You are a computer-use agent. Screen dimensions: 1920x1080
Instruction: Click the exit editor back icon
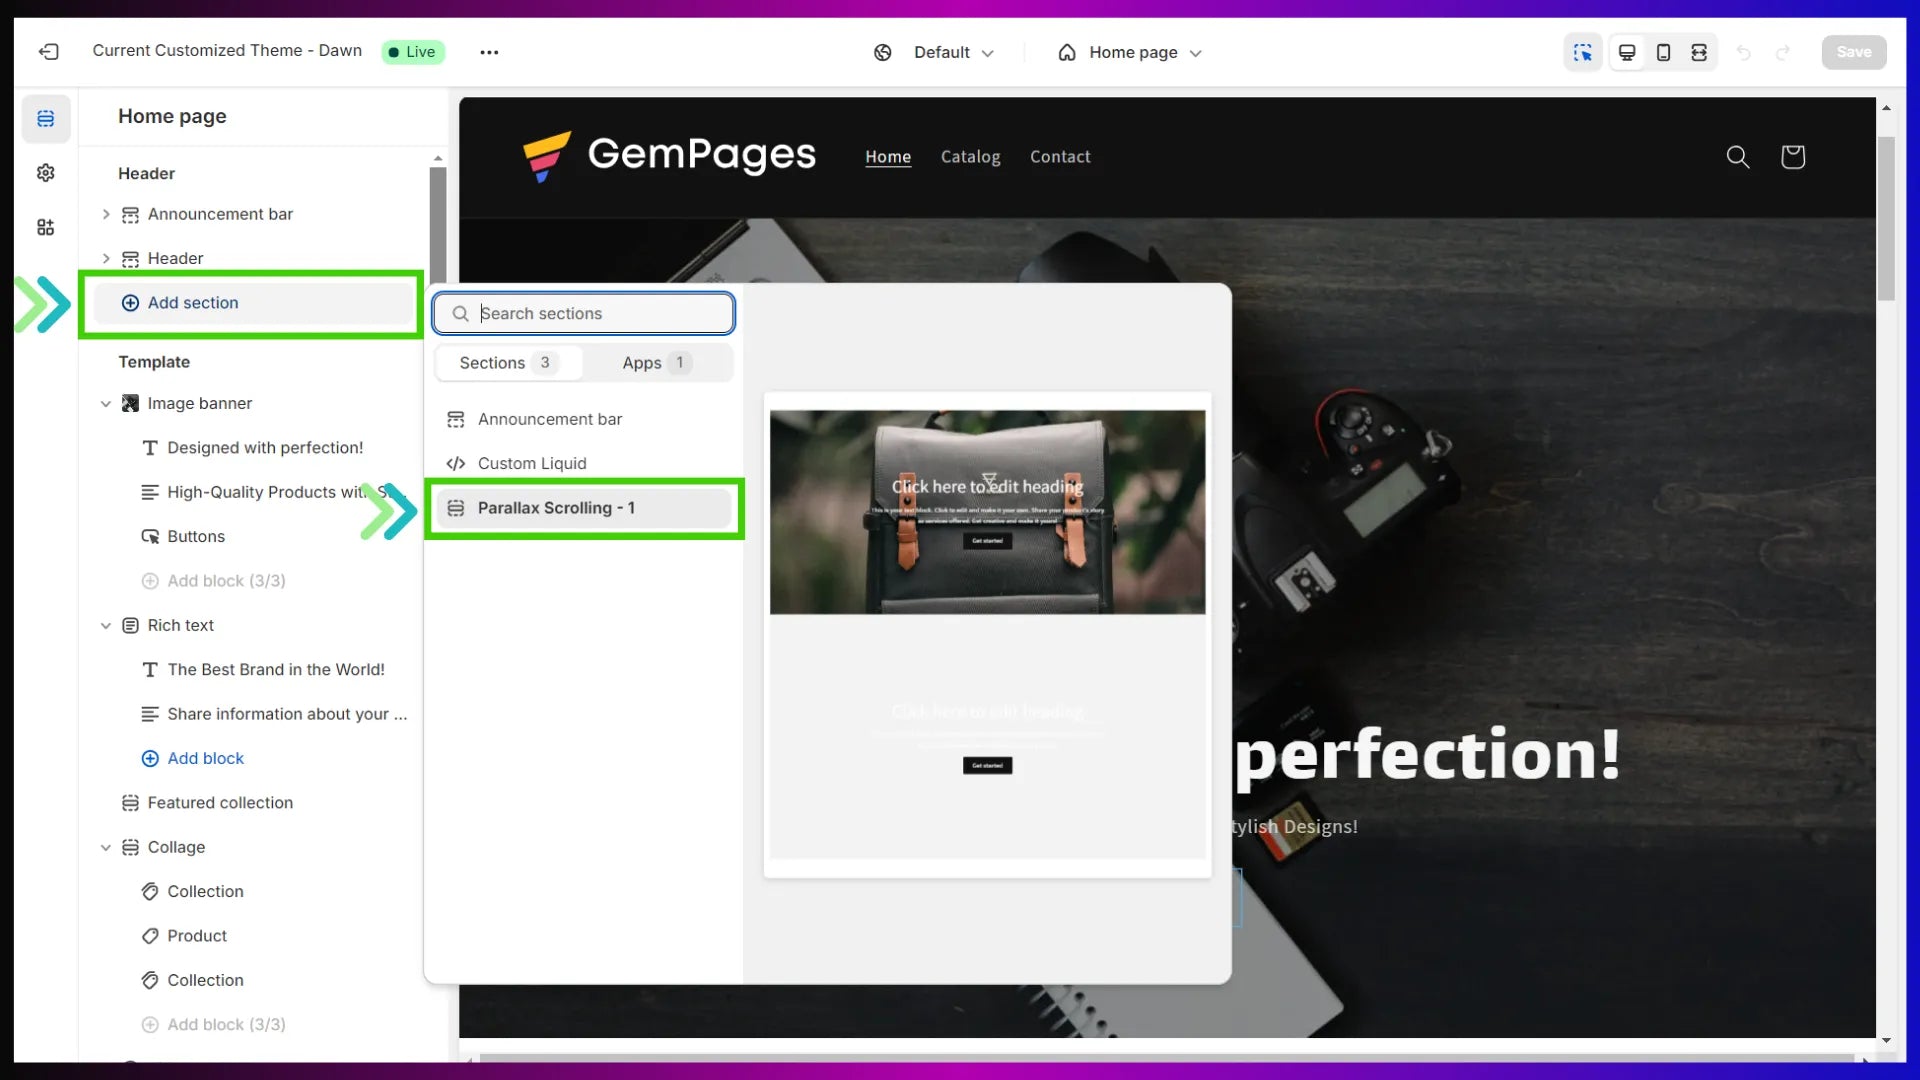pyautogui.click(x=48, y=51)
